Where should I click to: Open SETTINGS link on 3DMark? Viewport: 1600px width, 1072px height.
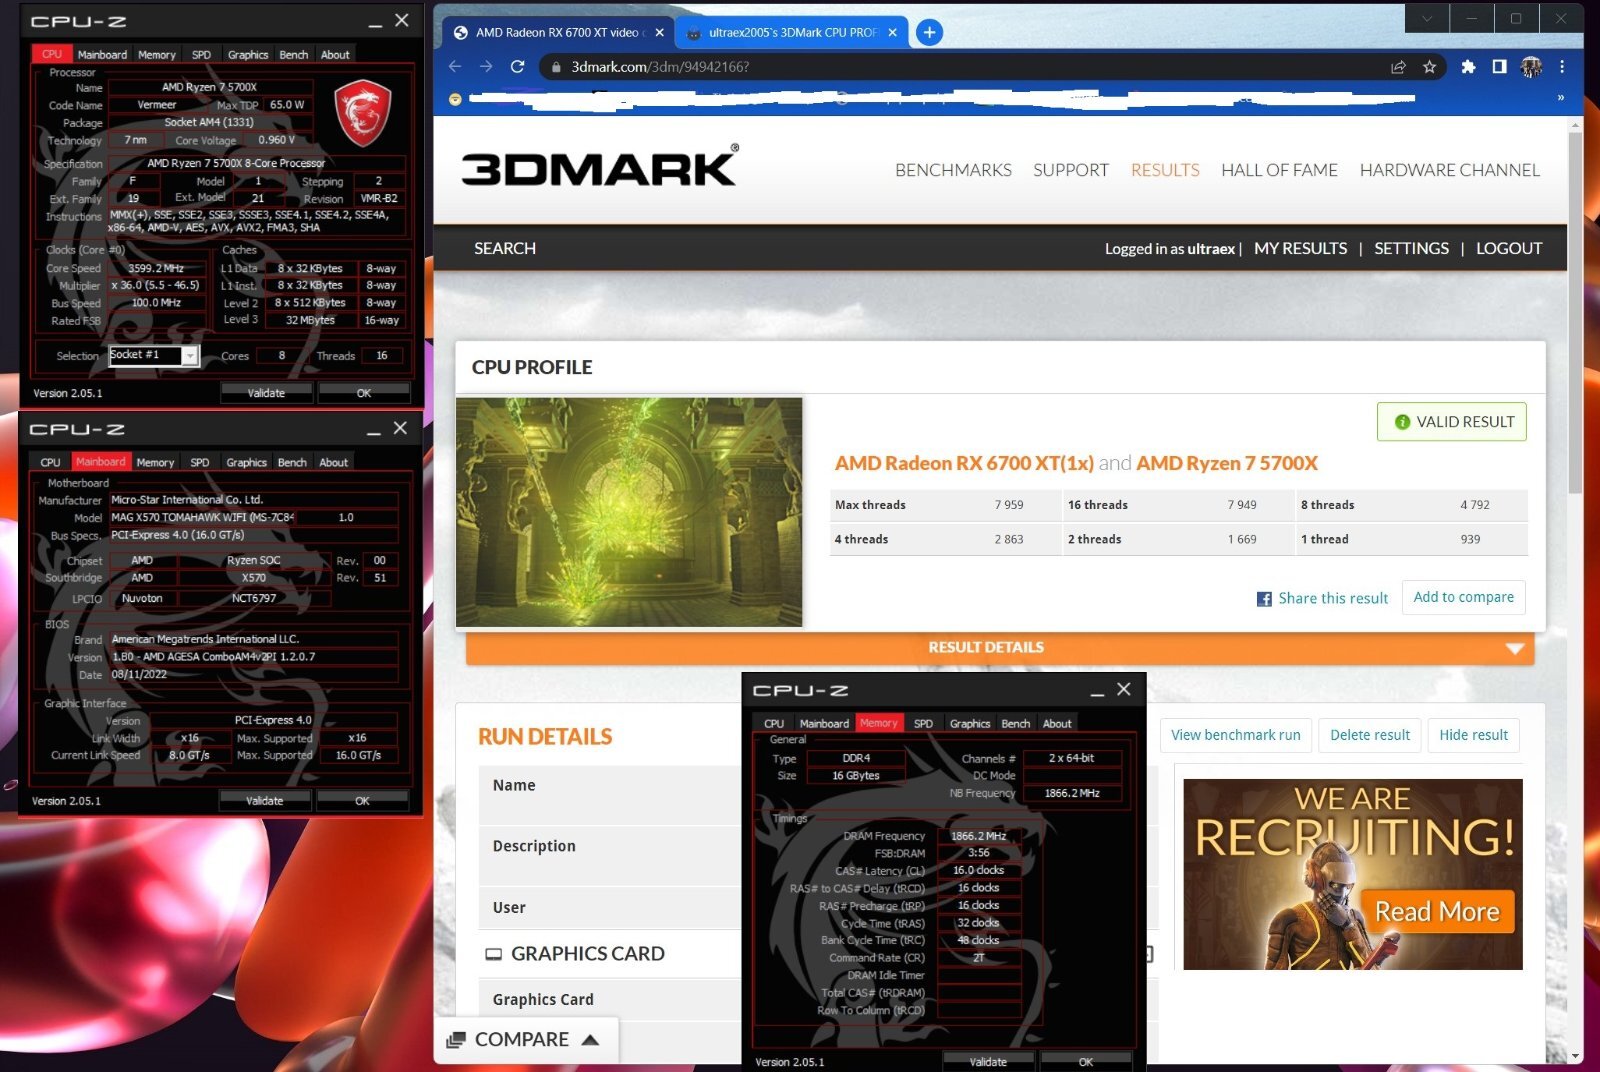1411,248
